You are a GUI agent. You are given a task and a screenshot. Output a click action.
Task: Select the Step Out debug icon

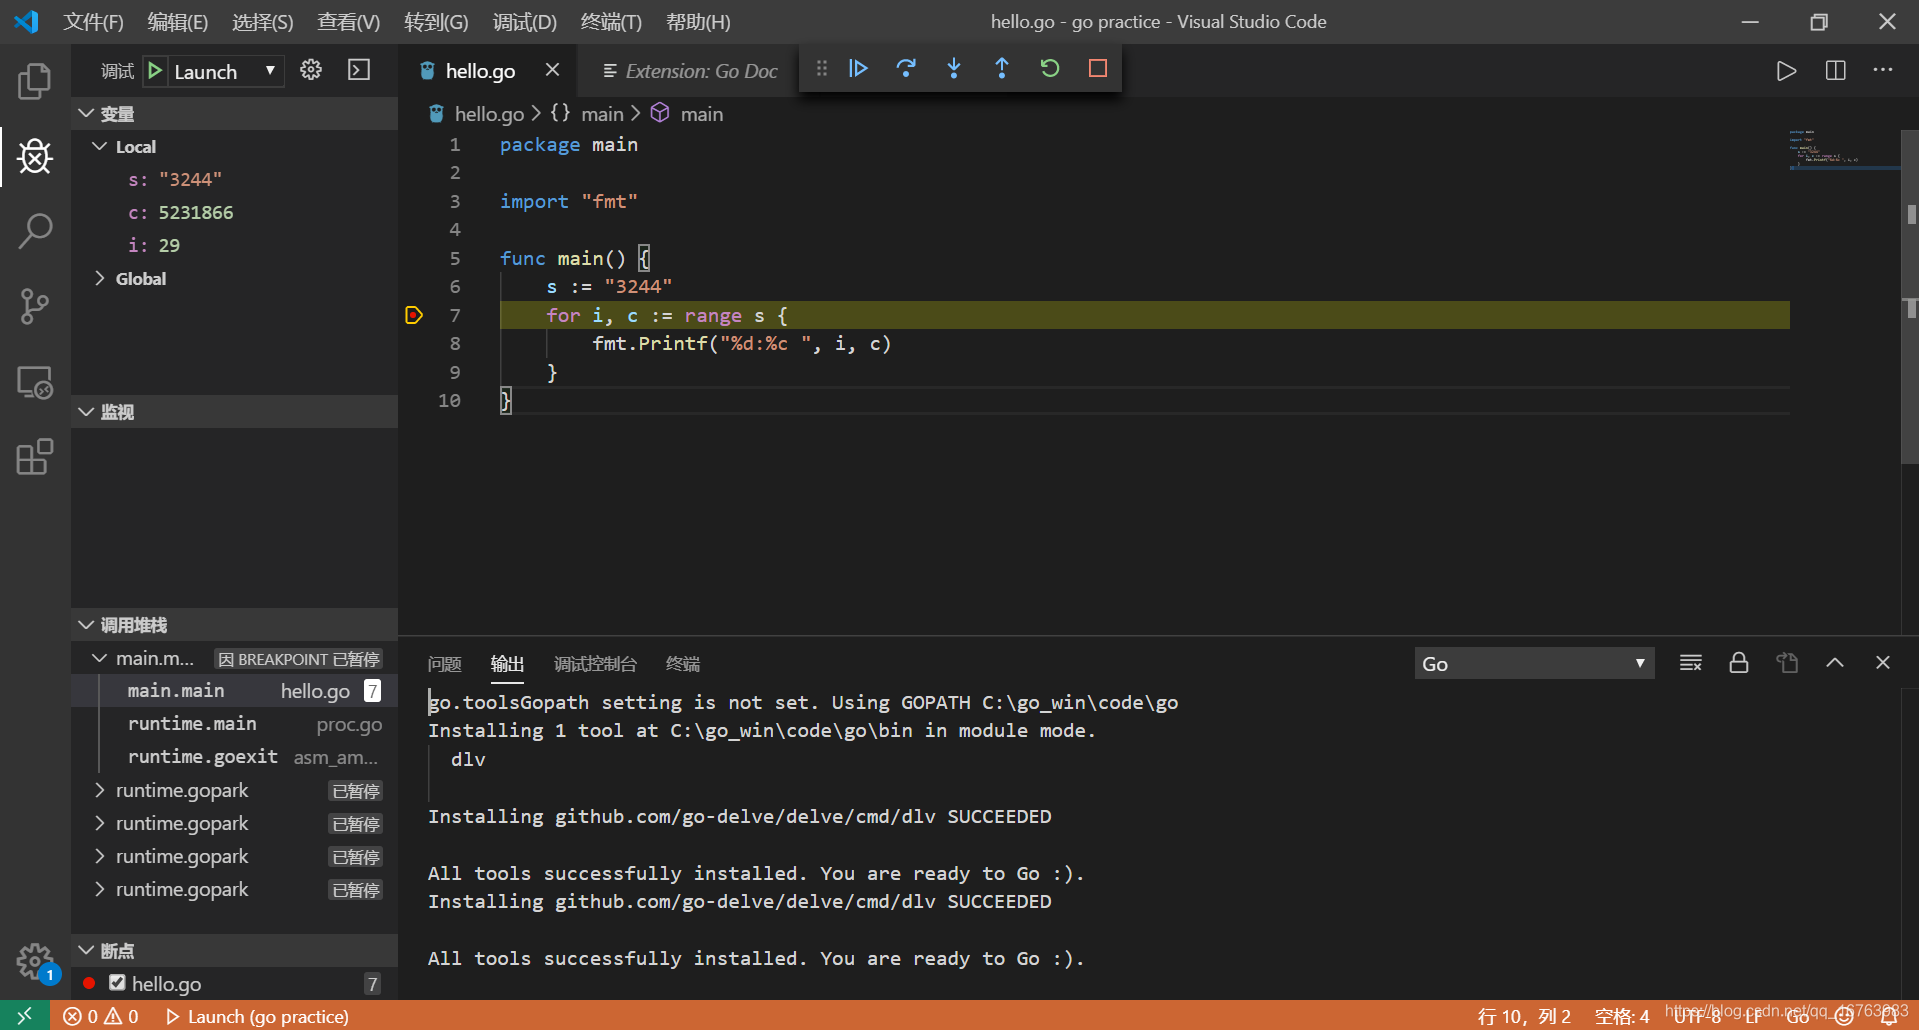coord(1002,68)
